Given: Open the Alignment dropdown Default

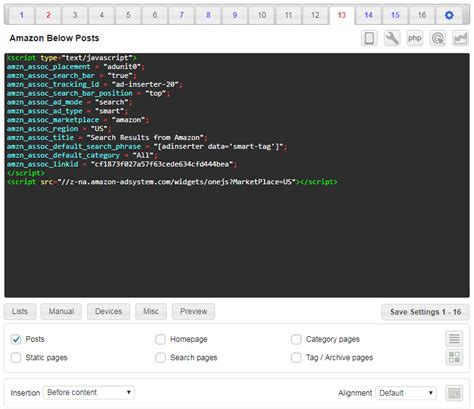Looking at the screenshot, I should point(406,393).
